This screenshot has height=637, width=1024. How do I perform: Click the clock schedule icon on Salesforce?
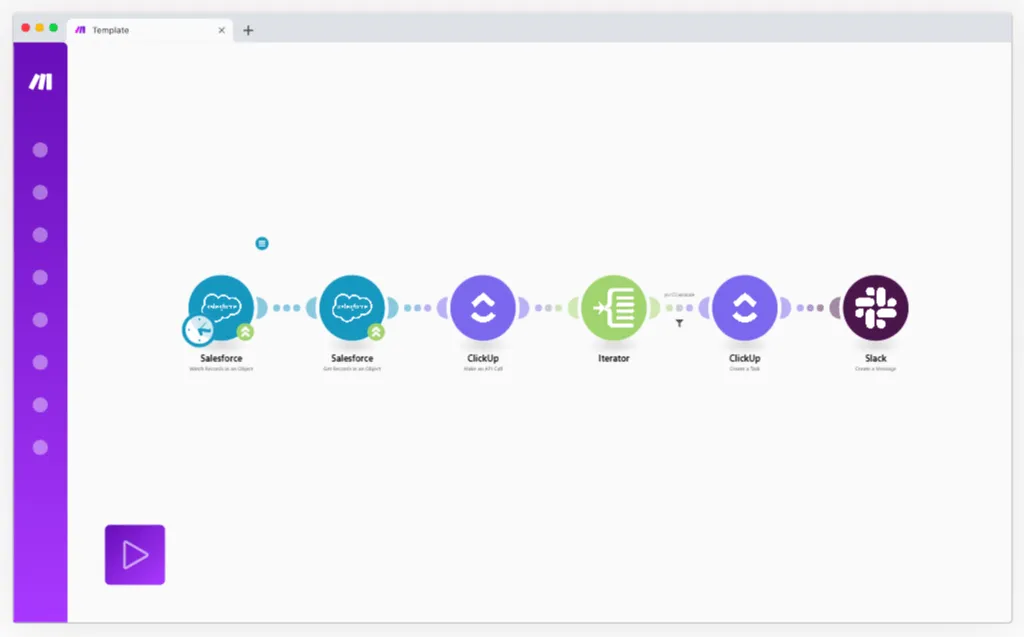199,330
